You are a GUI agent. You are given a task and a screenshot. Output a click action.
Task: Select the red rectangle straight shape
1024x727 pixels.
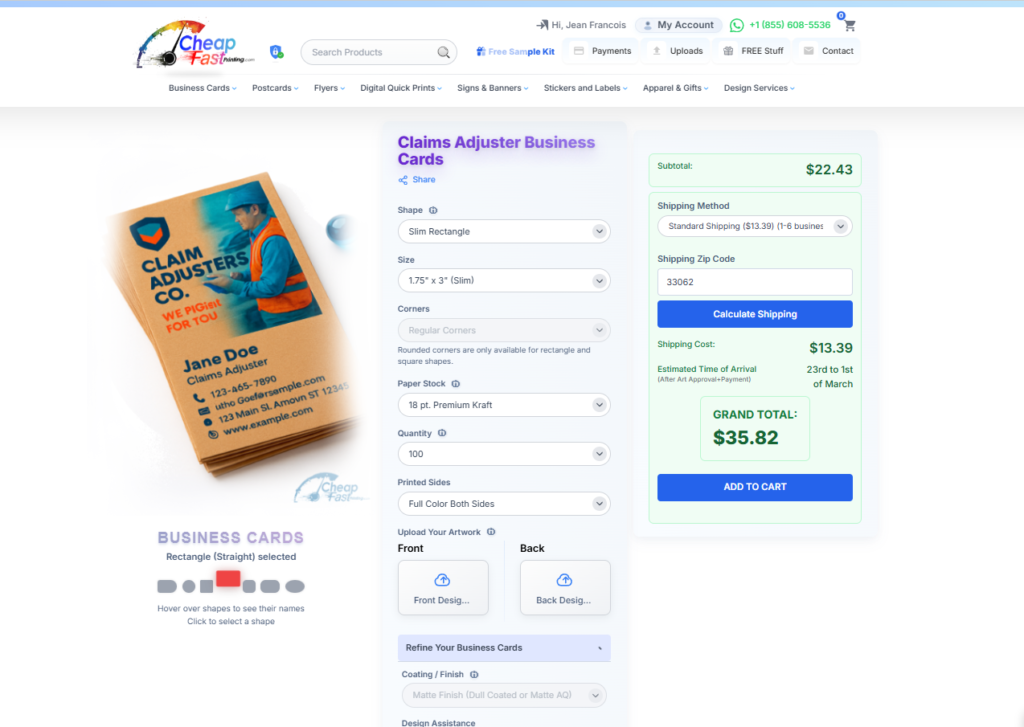coord(228,578)
